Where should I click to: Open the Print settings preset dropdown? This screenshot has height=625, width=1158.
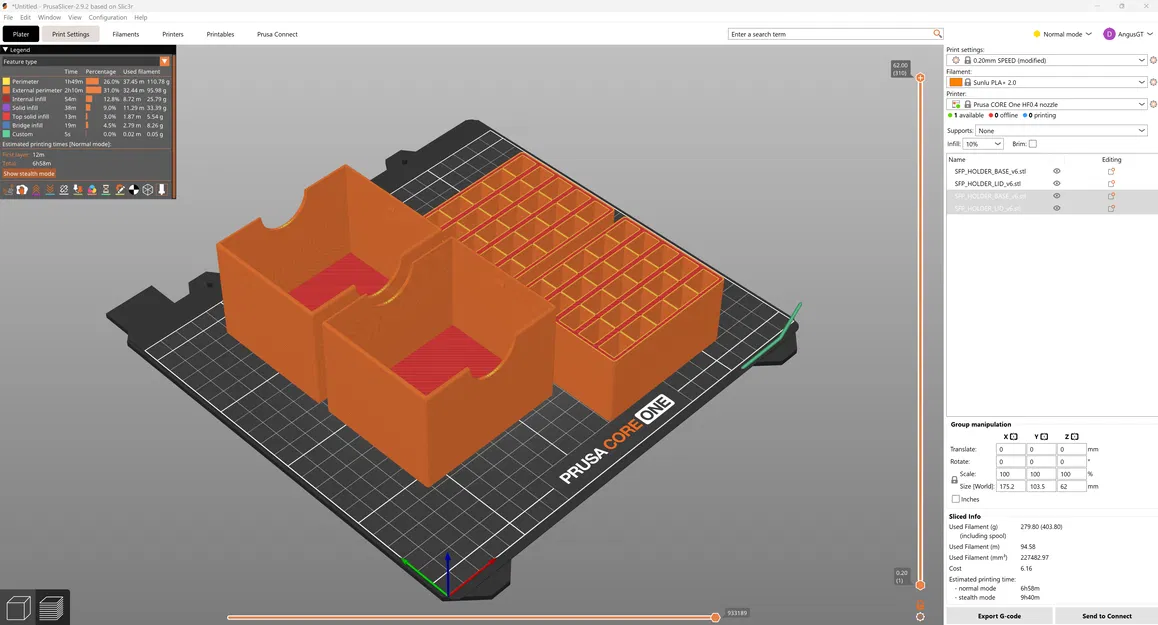(1047, 61)
